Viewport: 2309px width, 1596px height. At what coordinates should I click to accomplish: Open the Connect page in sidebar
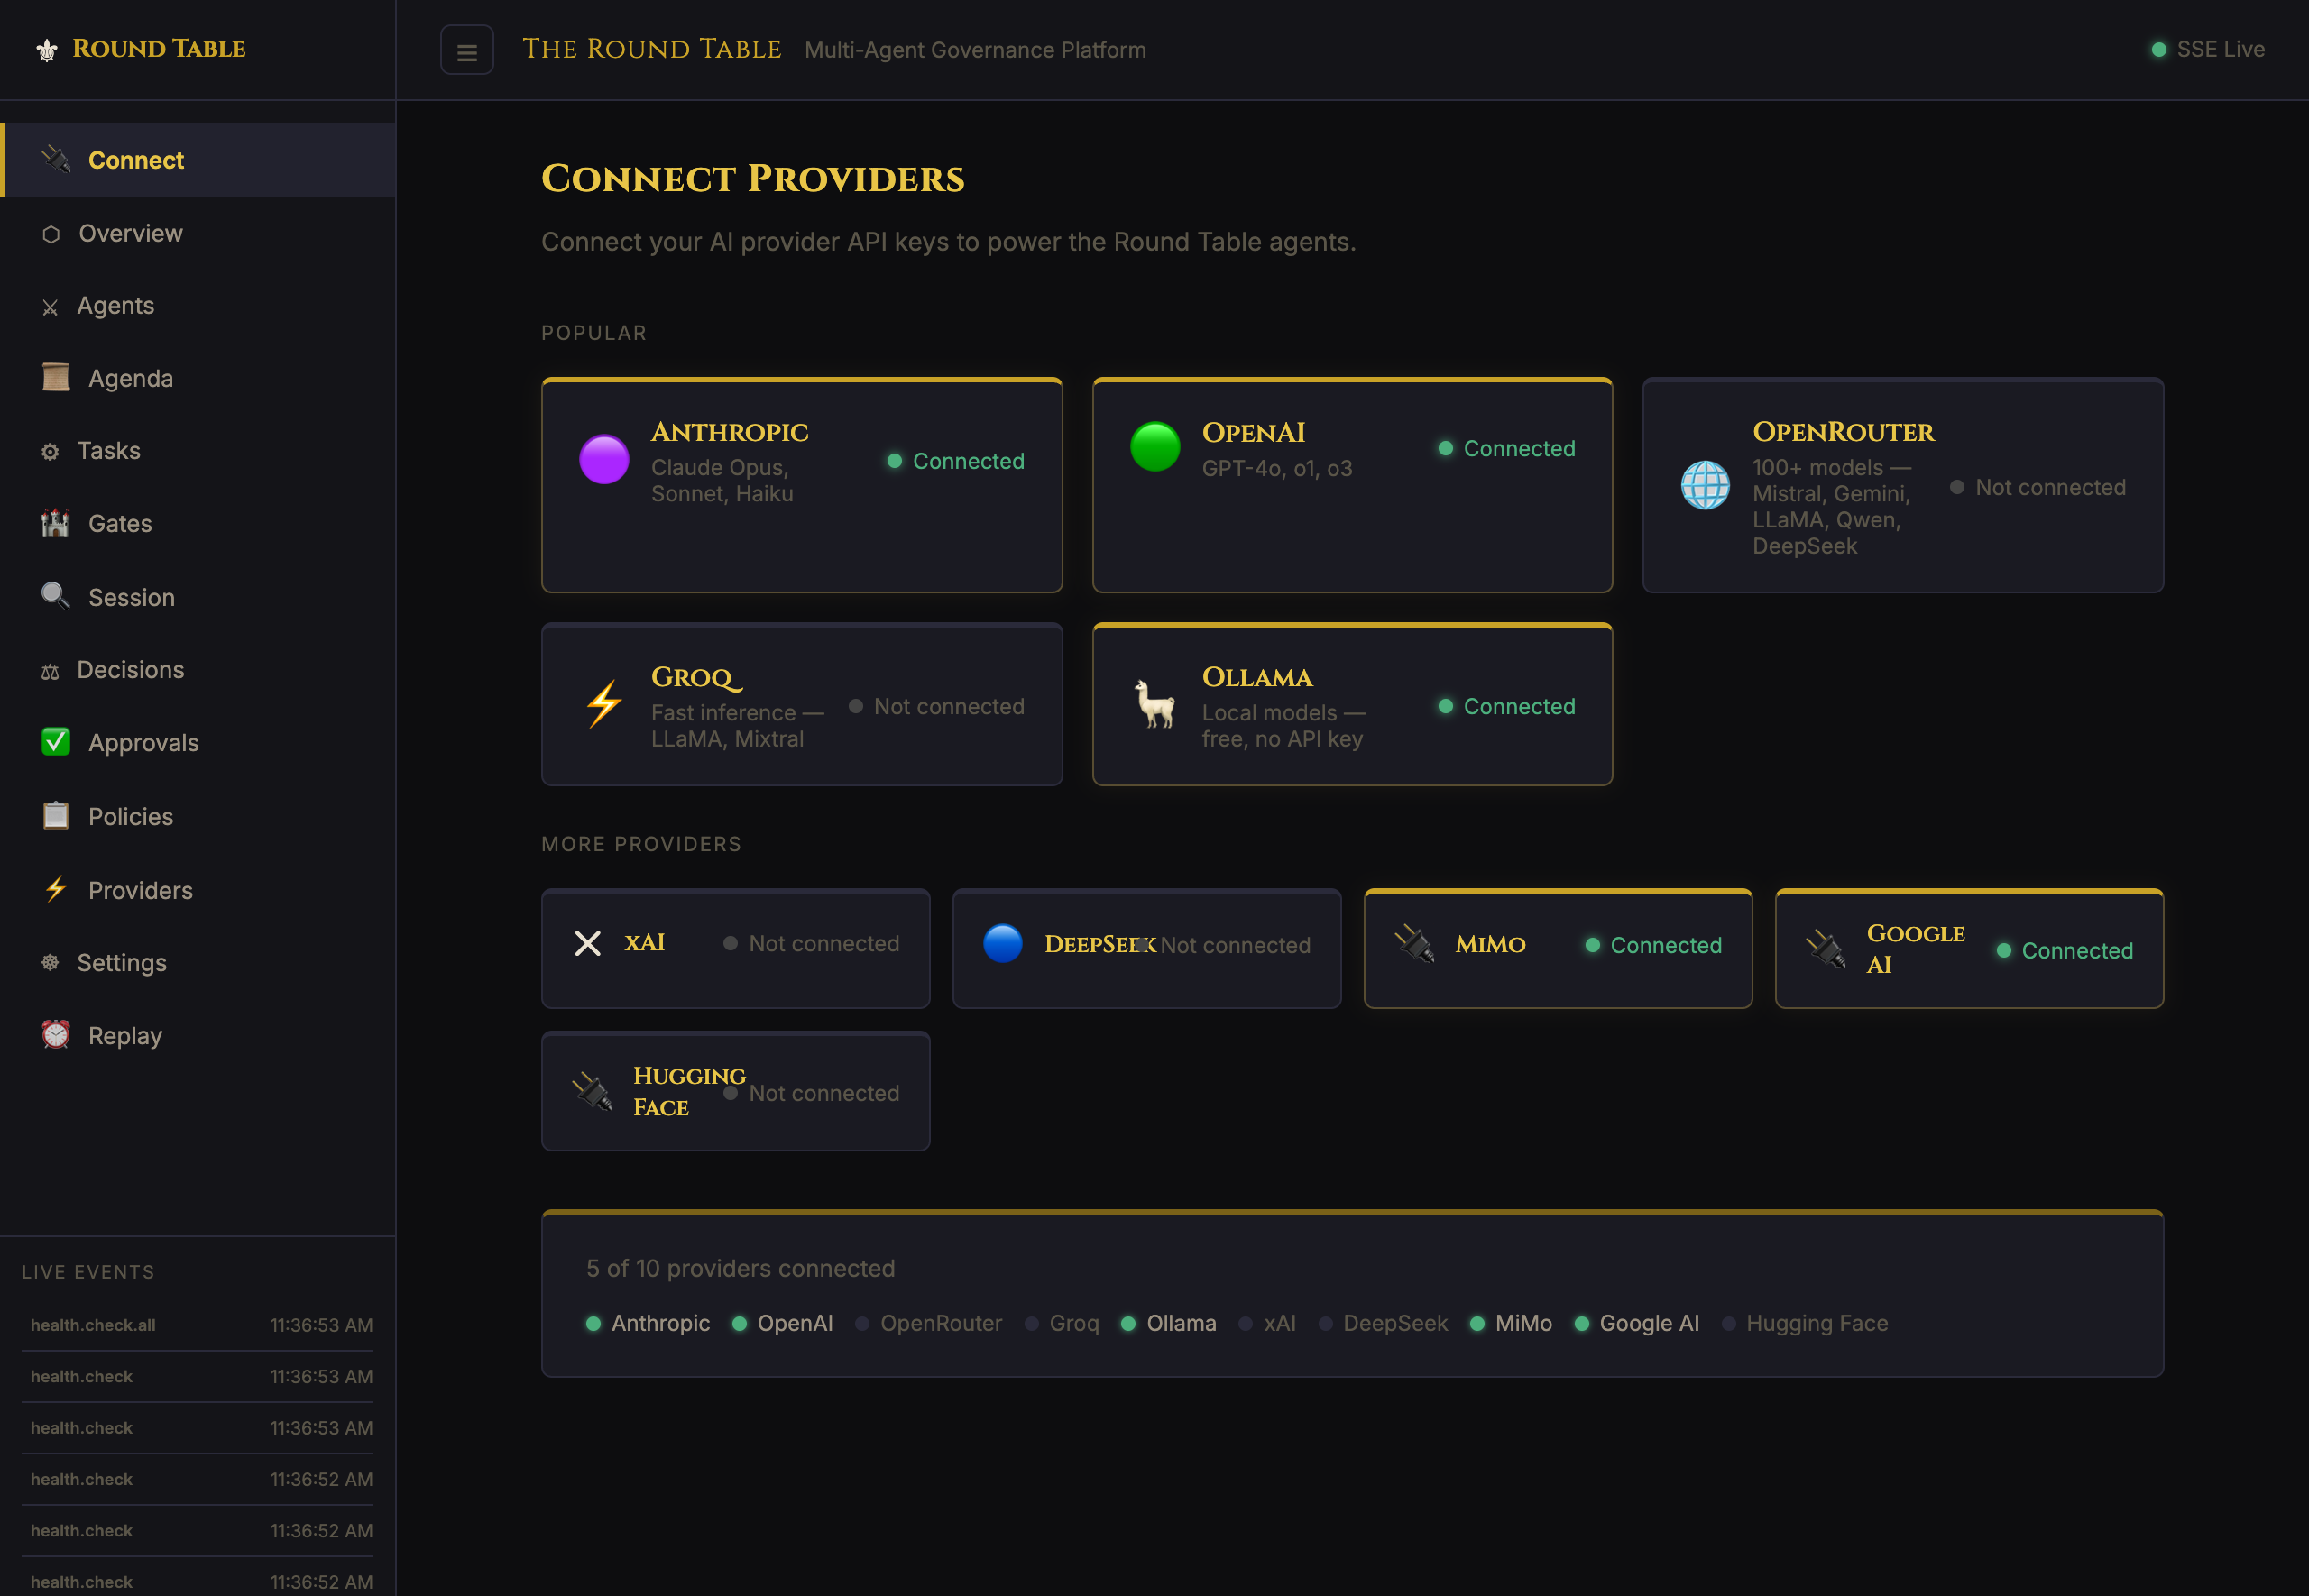[199, 160]
